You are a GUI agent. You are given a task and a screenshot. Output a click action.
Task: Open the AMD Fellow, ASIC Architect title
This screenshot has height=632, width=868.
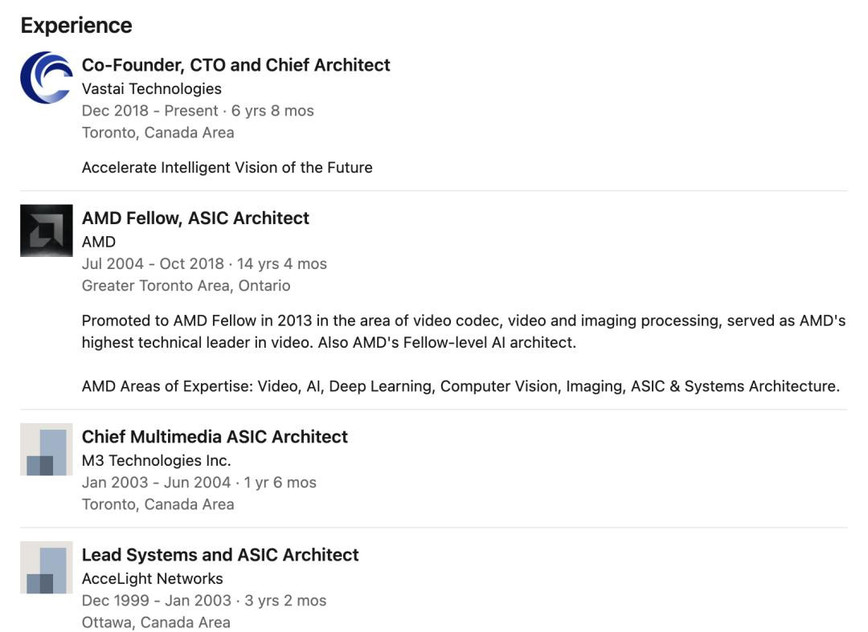(195, 218)
